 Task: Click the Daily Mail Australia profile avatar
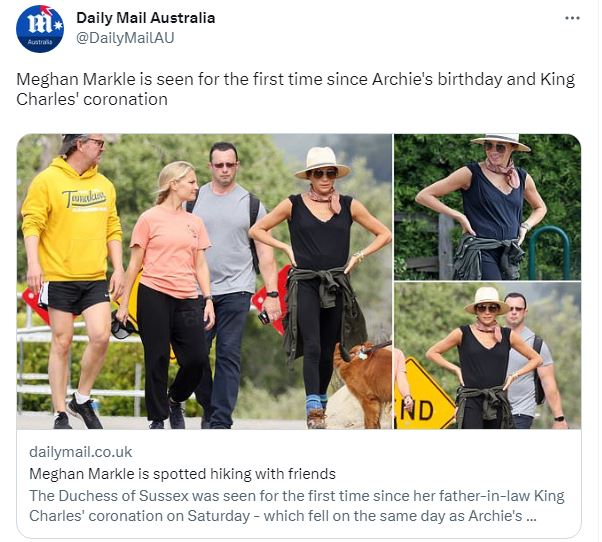40,28
